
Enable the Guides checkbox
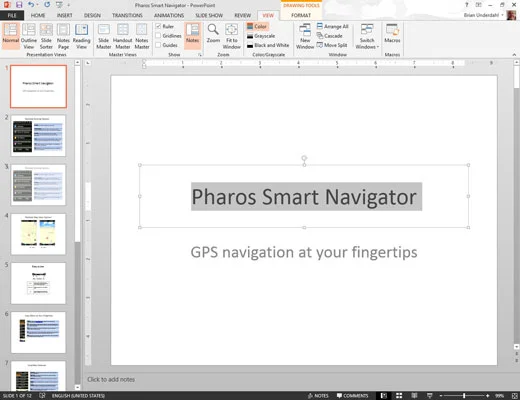pyautogui.click(x=158, y=45)
